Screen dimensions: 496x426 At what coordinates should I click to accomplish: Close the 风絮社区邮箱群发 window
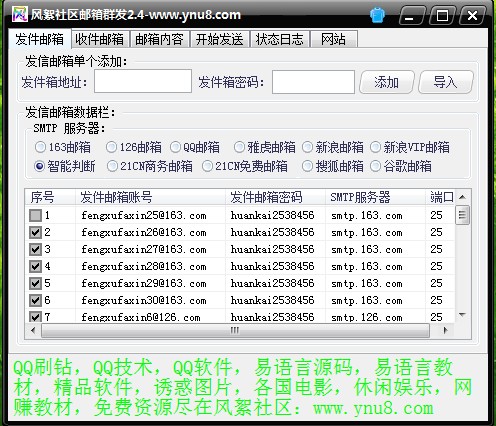[472, 15]
